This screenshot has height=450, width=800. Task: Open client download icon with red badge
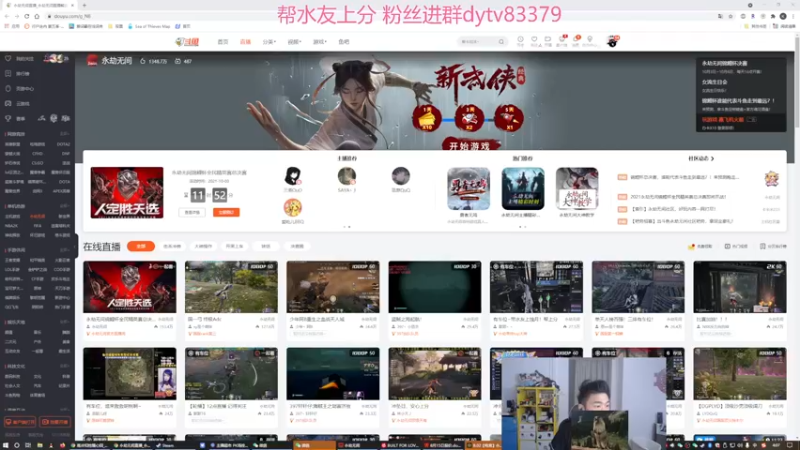[x=562, y=41]
